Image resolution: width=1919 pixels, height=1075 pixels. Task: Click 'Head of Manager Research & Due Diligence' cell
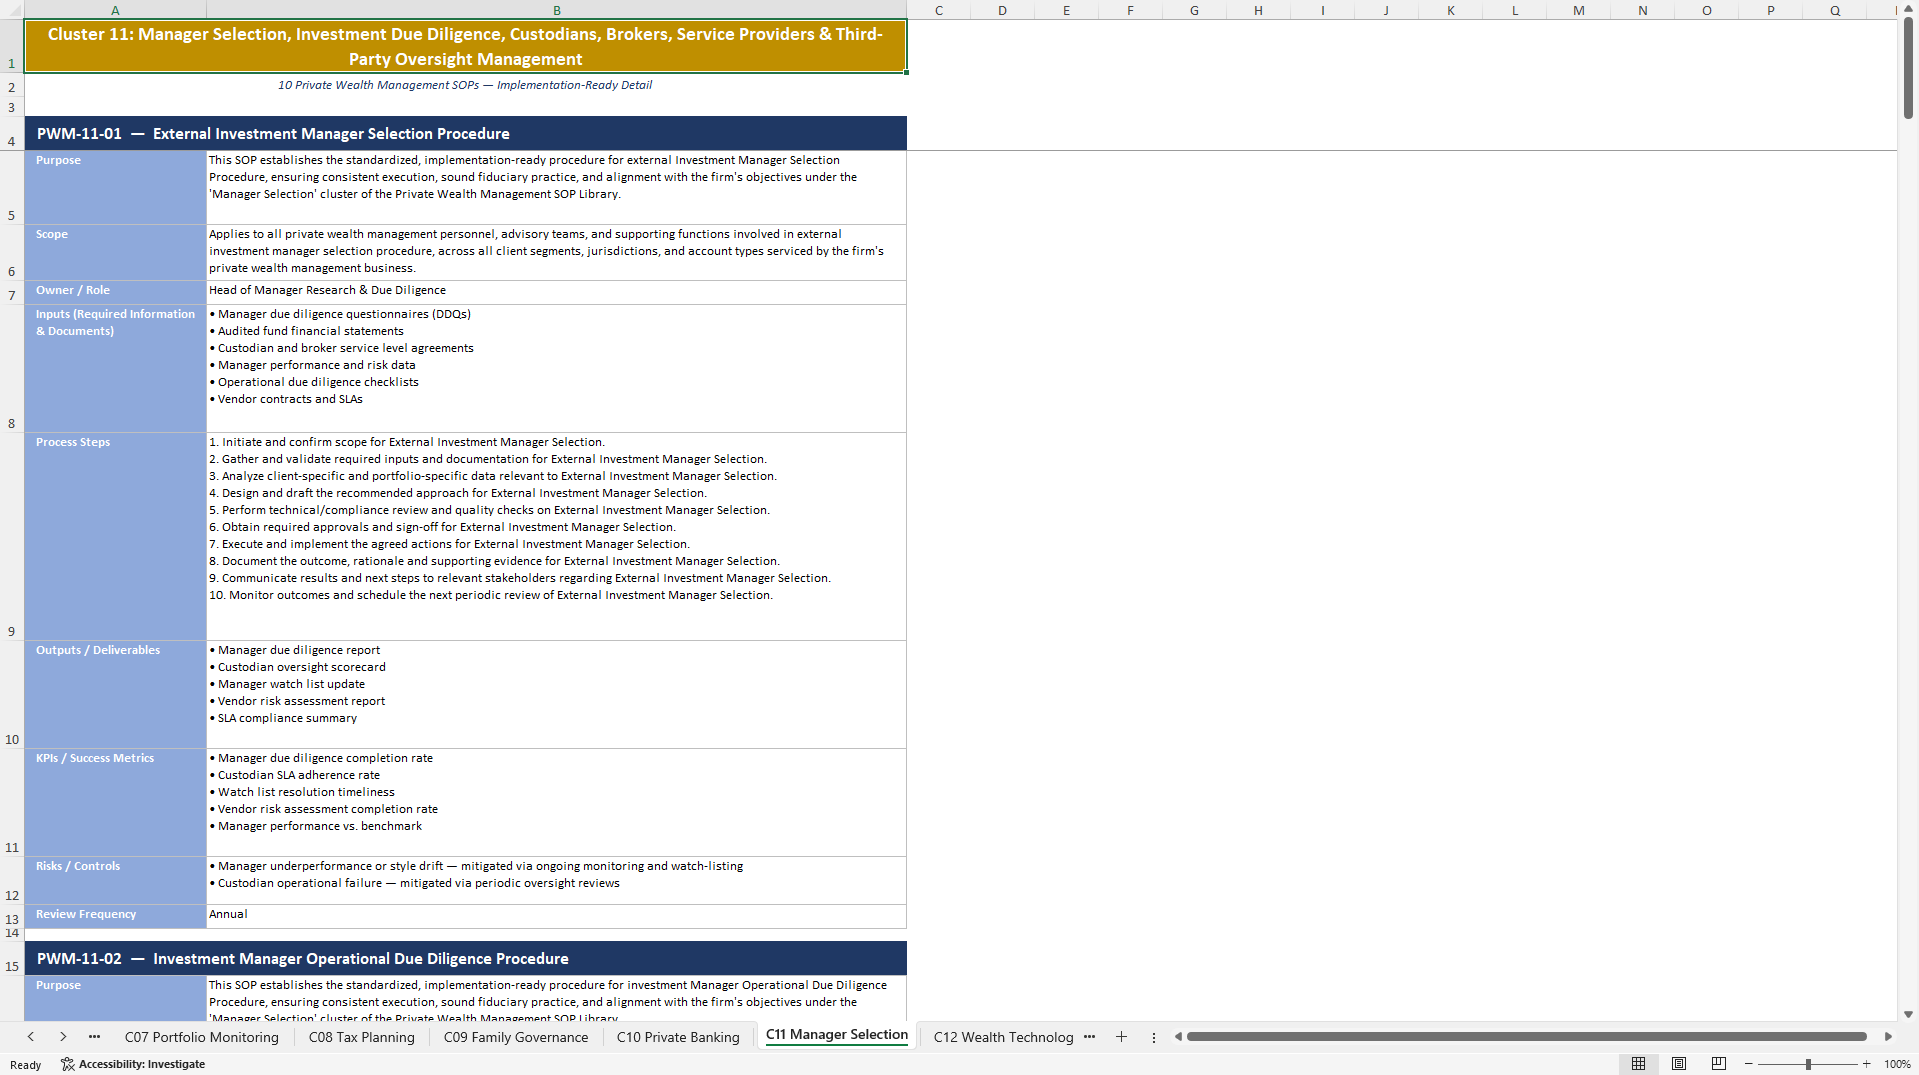click(556, 292)
